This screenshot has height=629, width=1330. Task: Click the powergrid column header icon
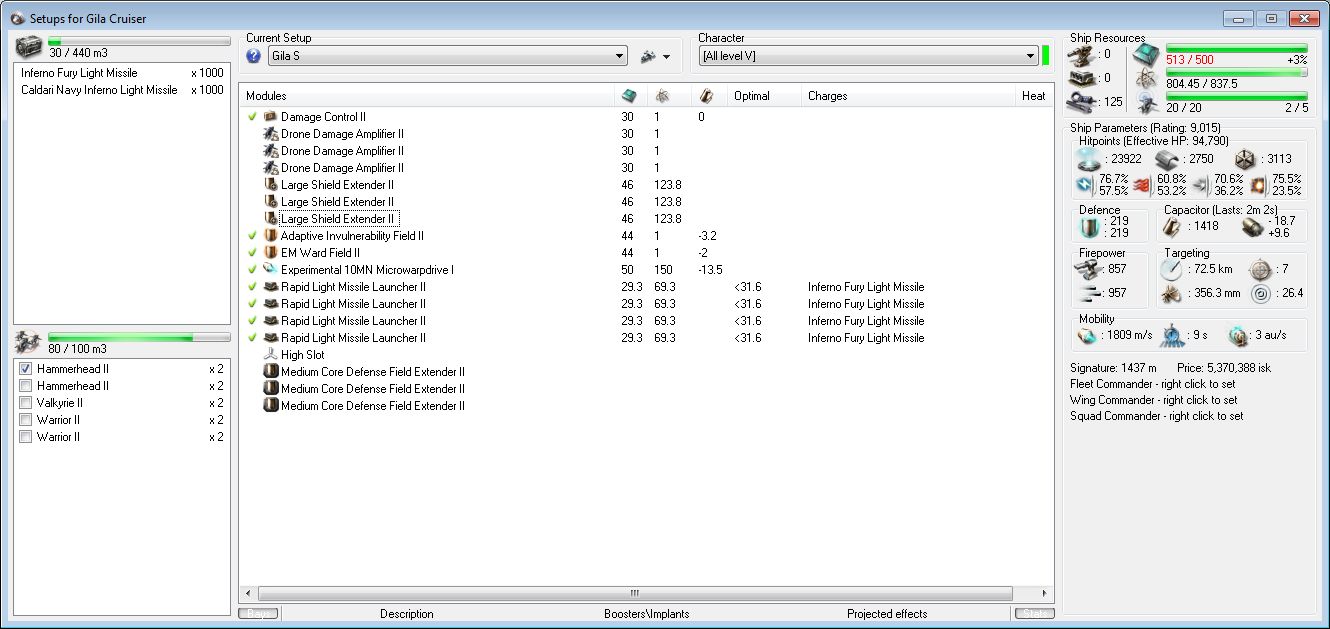[x=662, y=96]
